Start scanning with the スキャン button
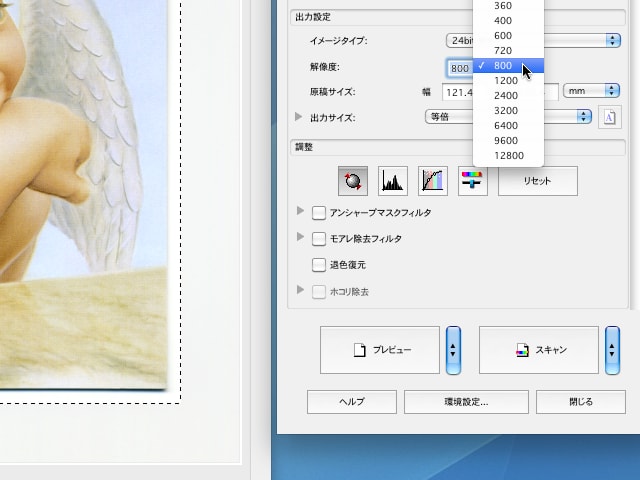The image size is (640, 480). (x=539, y=350)
